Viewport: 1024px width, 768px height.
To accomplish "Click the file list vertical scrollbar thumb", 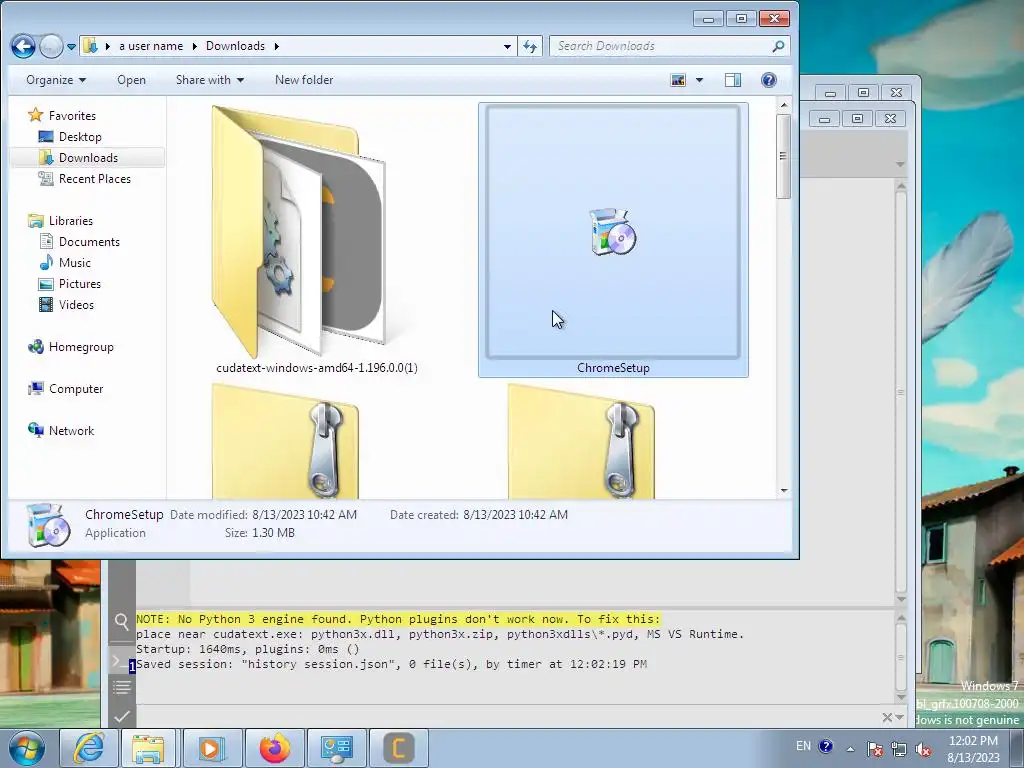I will 784,156.
